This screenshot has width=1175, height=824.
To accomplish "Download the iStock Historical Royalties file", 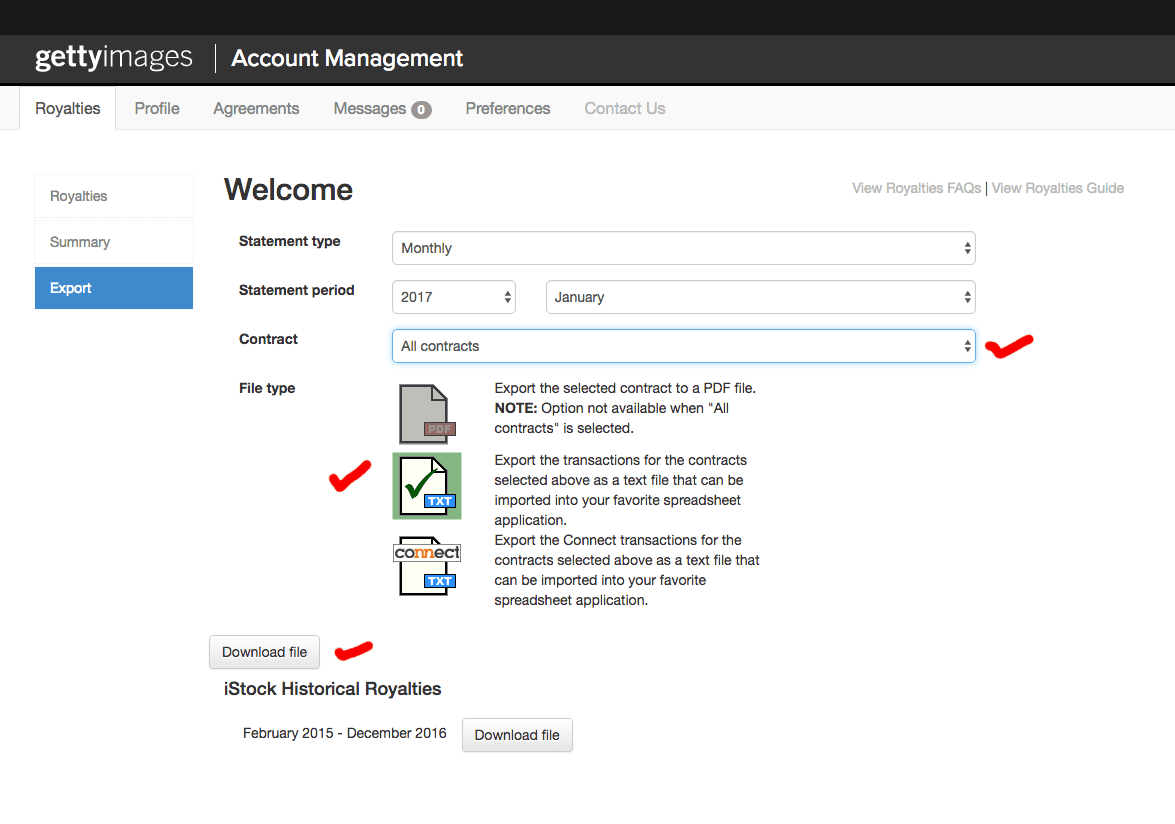I will (517, 735).
